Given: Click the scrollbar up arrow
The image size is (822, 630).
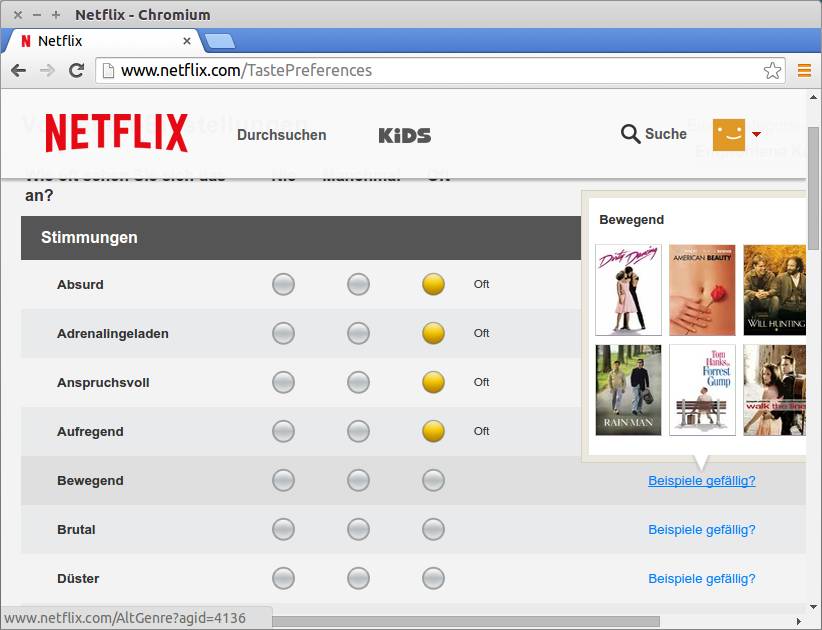Looking at the screenshot, I should pos(814,97).
